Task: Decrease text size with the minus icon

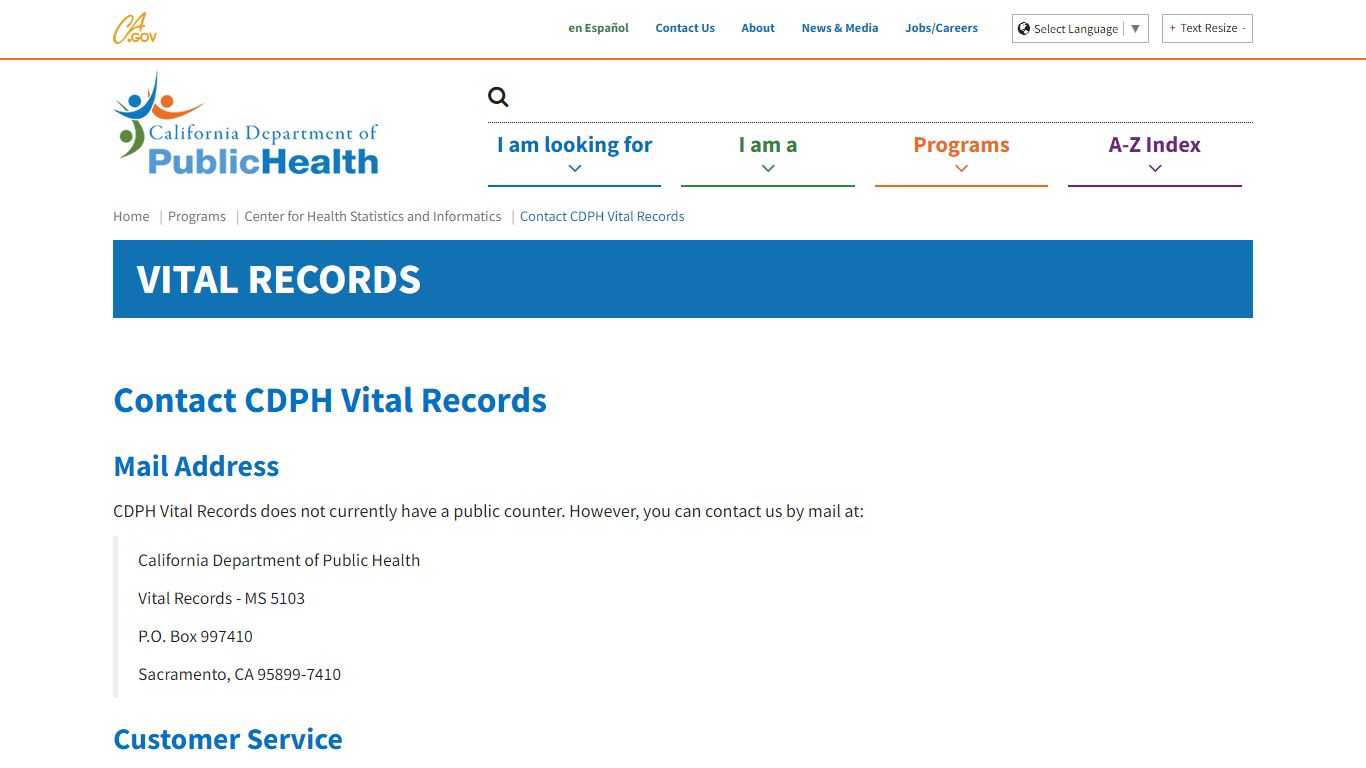Action: pyautogui.click(x=1242, y=28)
